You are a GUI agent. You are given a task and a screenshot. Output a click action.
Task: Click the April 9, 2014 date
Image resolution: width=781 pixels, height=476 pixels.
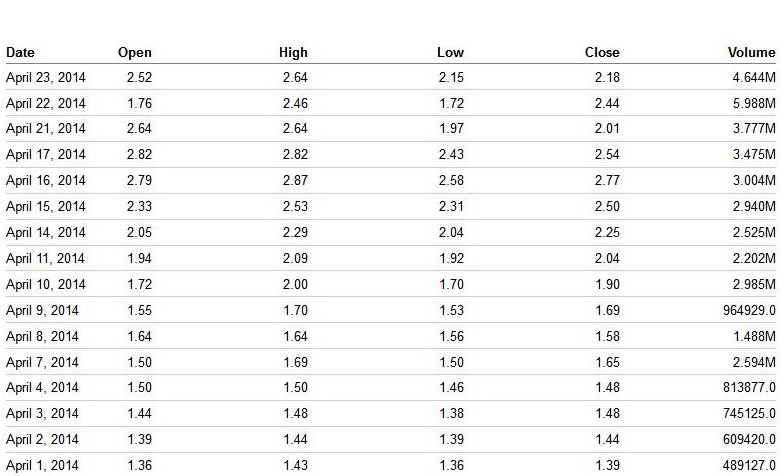coord(42,311)
